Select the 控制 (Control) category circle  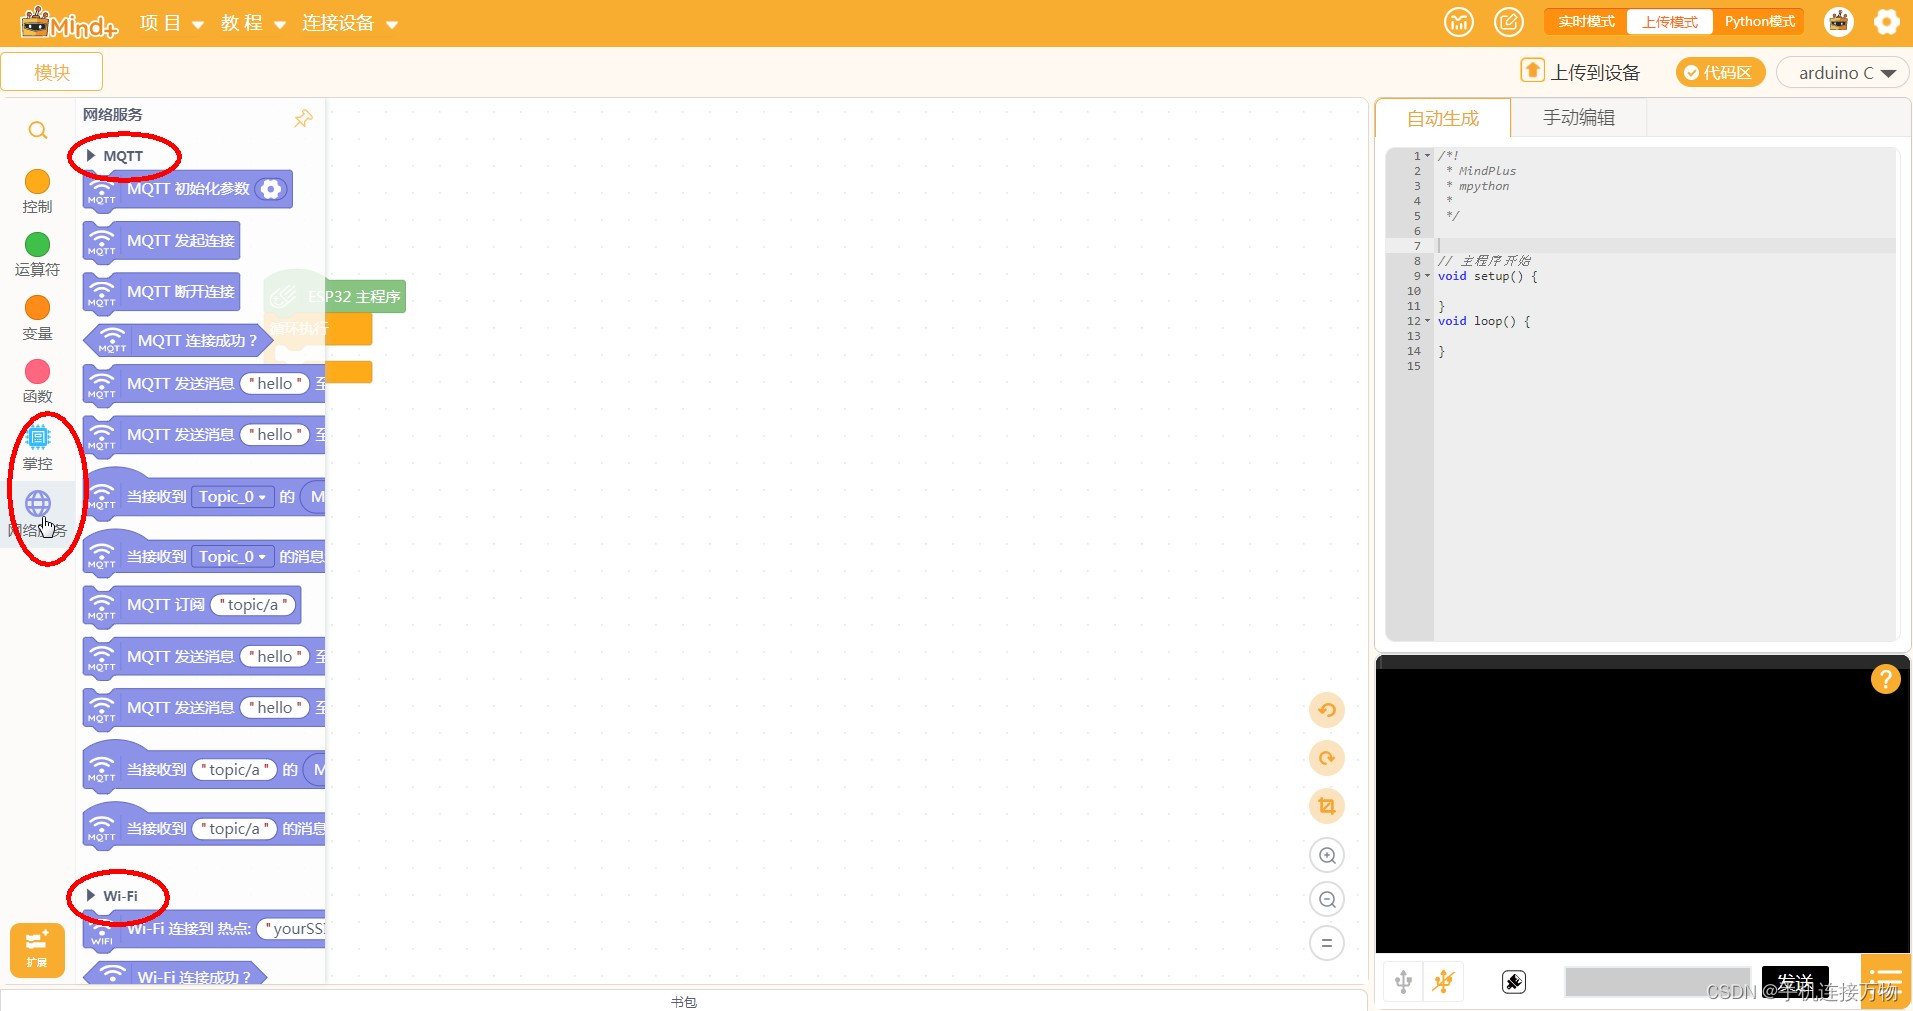[37, 181]
